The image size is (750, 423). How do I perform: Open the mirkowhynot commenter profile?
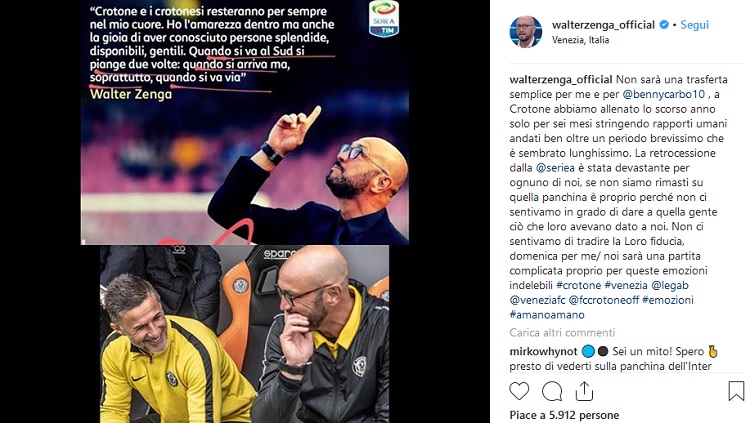click(543, 352)
